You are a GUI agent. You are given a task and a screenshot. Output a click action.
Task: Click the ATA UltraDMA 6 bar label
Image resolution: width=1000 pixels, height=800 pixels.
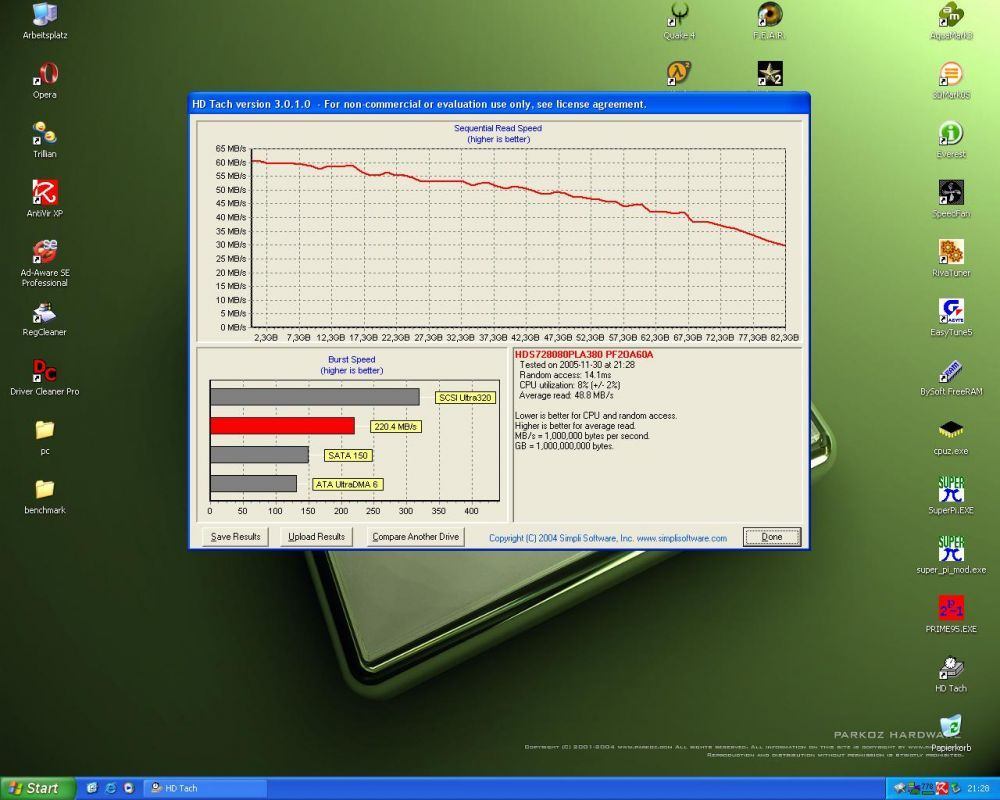[x=347, y=485]
